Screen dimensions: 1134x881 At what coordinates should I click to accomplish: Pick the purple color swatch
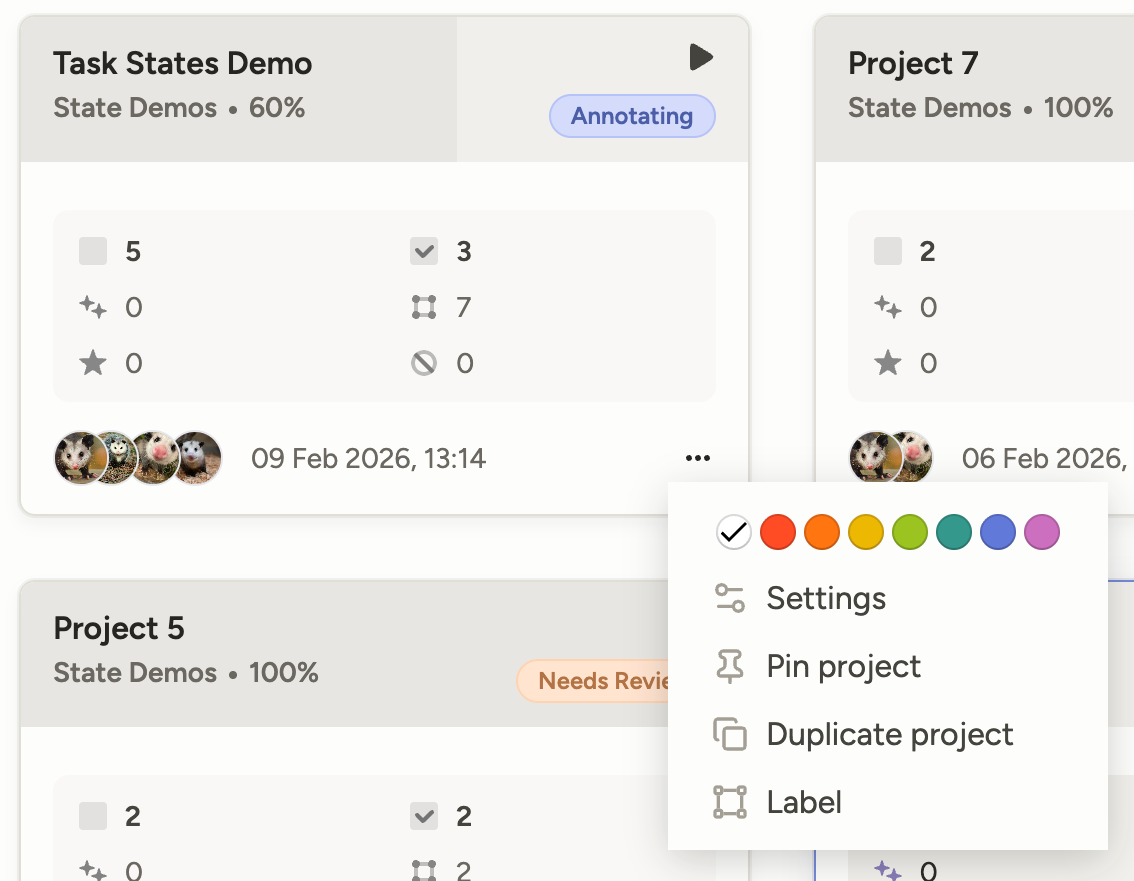[1042, 532]
